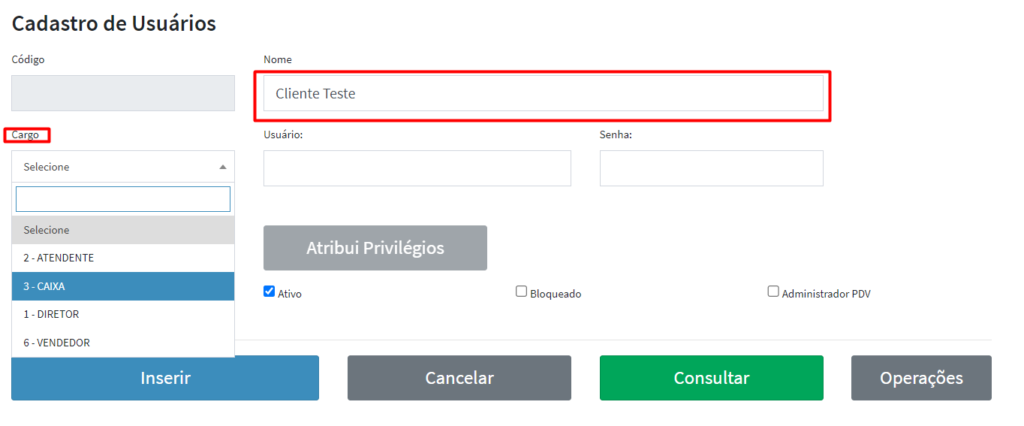This screenshot has height=426, width=1024.
Task: Click the disabled Código field
Action: click(x=123, y=93)
